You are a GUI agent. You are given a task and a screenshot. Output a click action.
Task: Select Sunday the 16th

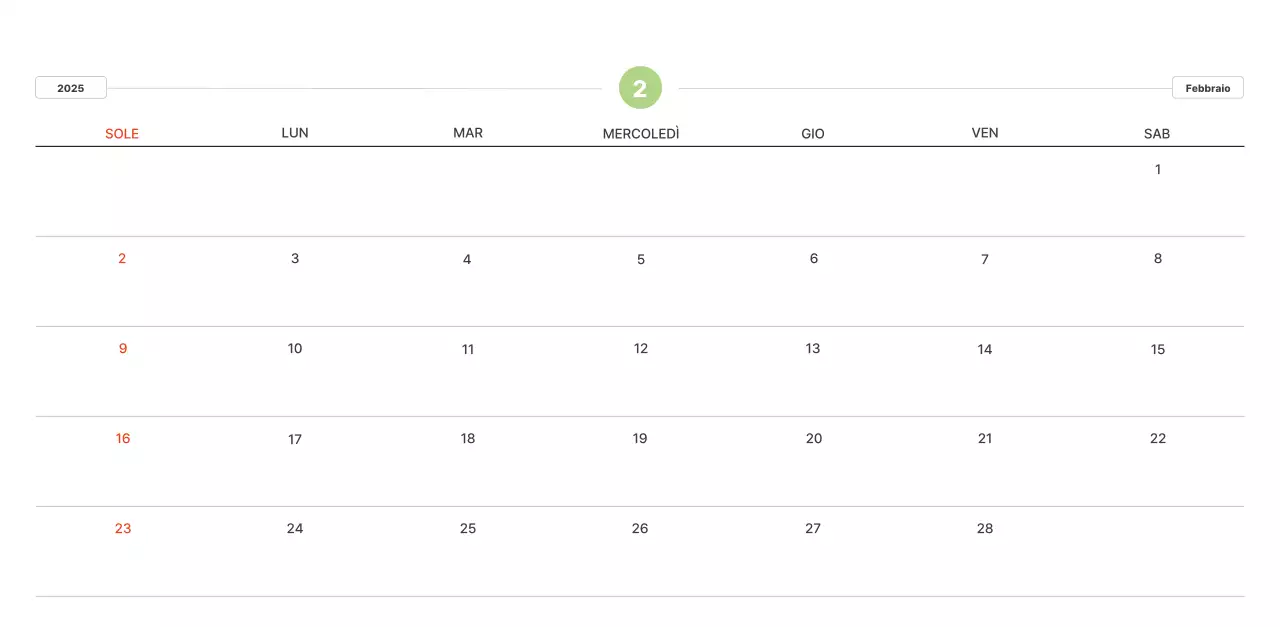(x=123, y=438)
